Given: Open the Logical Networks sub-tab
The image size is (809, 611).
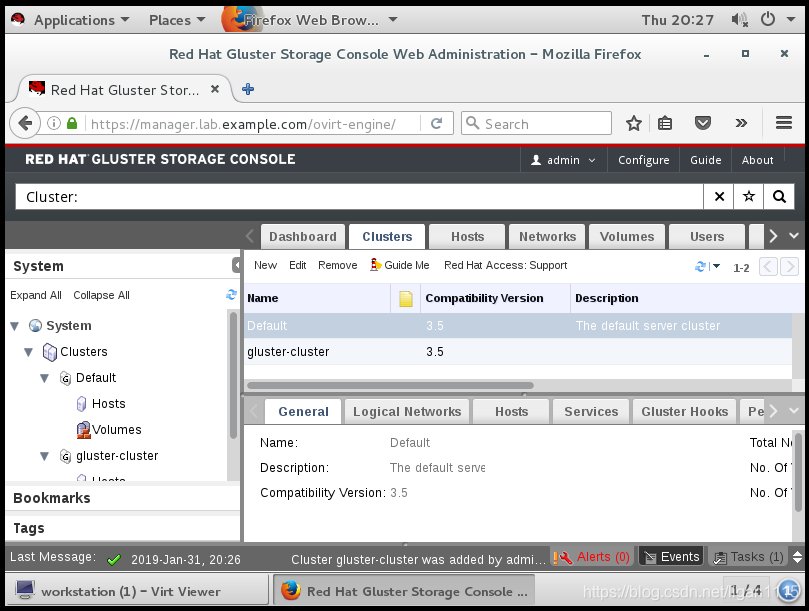Looking at the screenshot, I should click(x=407, y=411).
